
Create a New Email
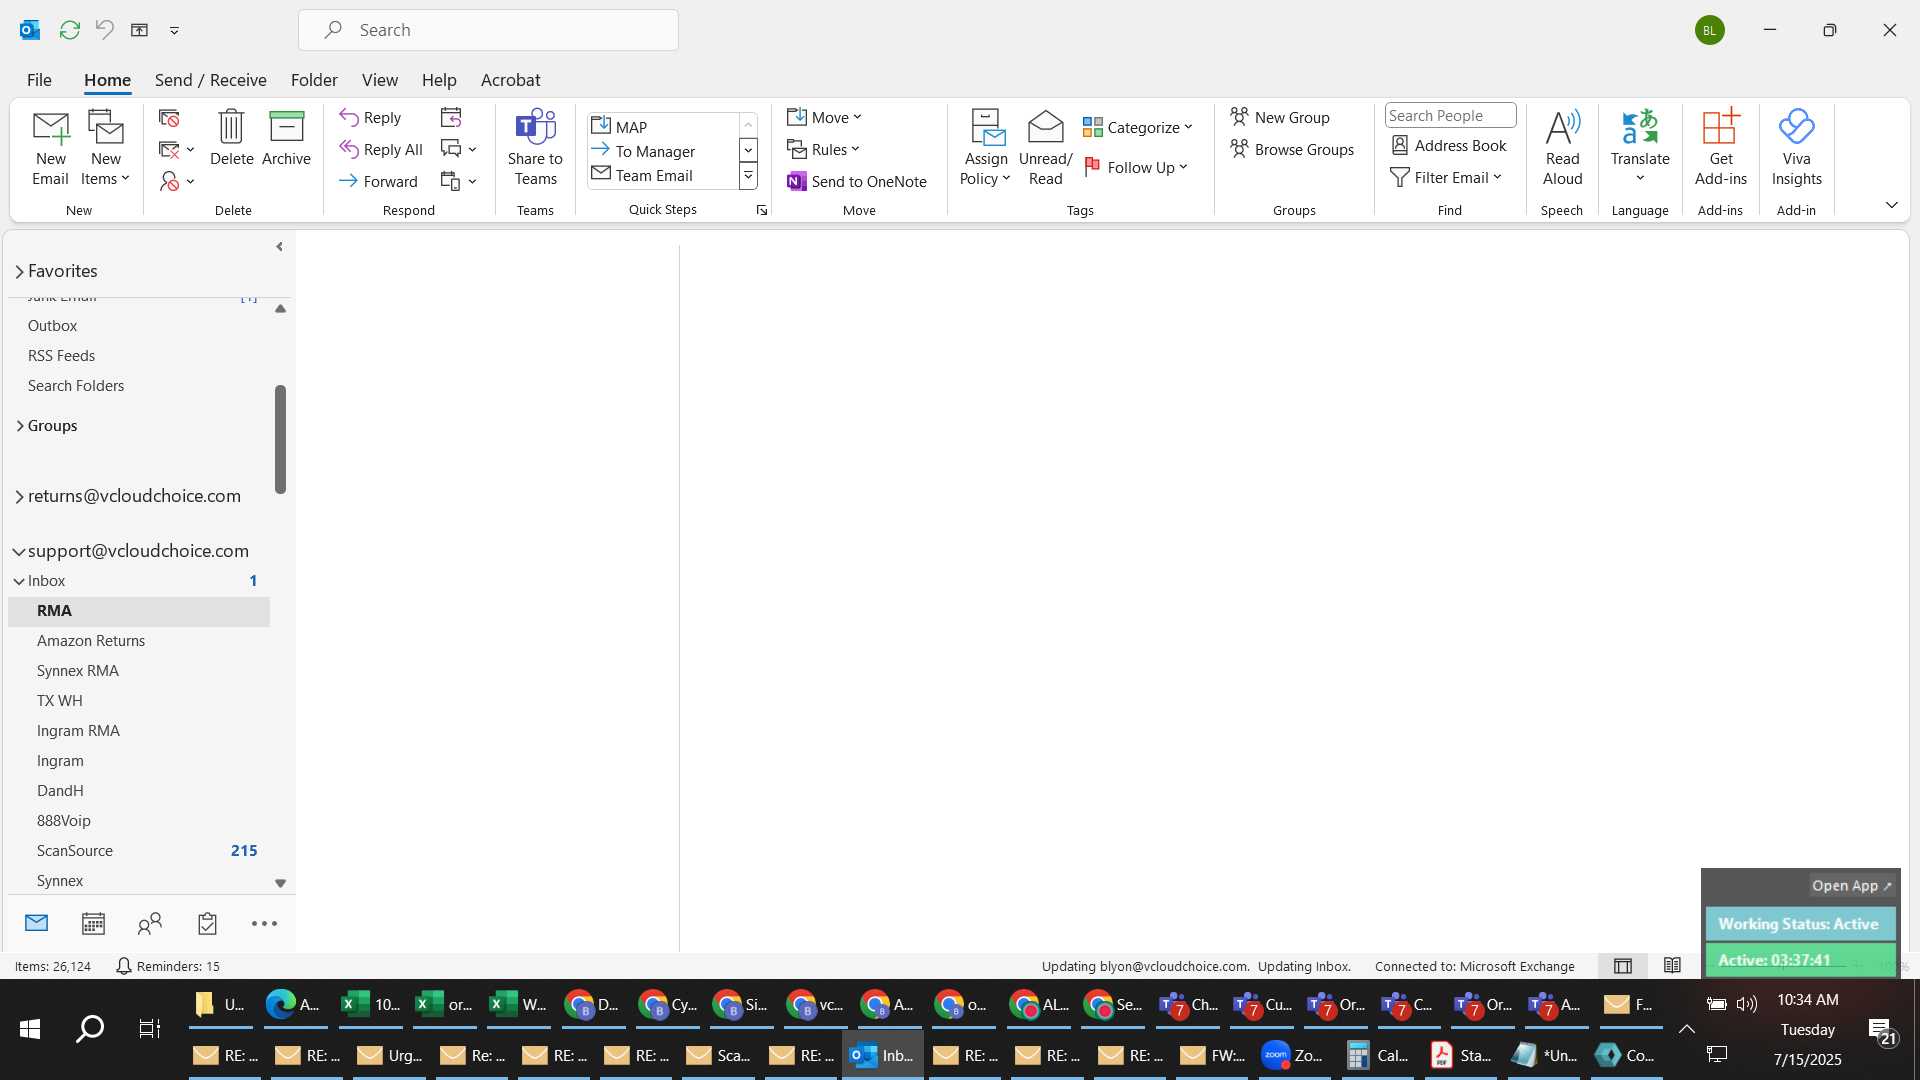(50, 148)
